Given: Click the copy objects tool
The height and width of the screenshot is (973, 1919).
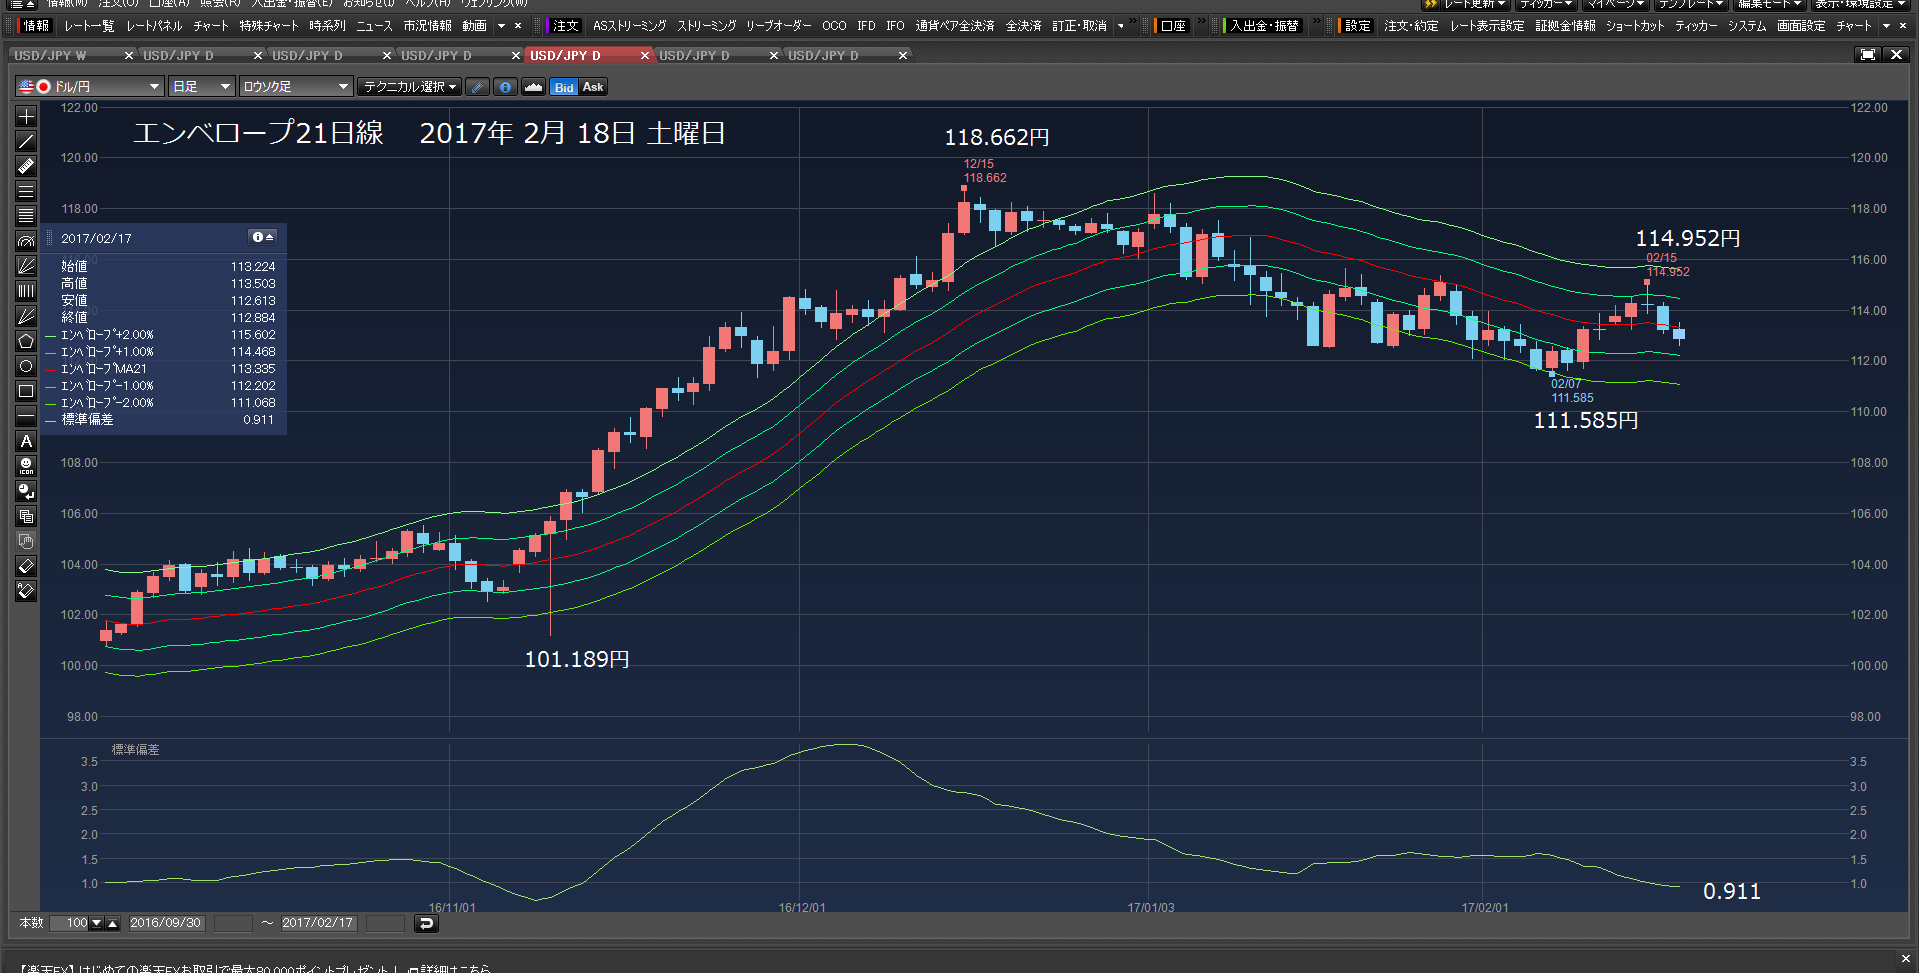Looking at the screenshot, I should click(x=26, y=516).
